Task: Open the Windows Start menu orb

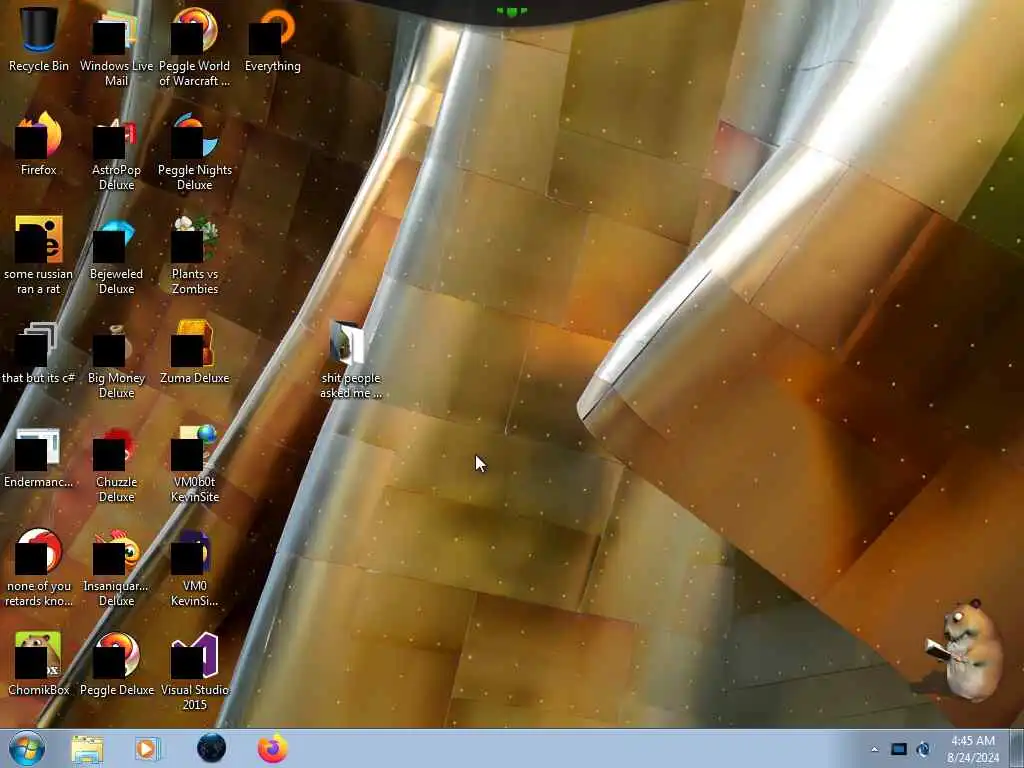Action: click(x=27, y=748)
